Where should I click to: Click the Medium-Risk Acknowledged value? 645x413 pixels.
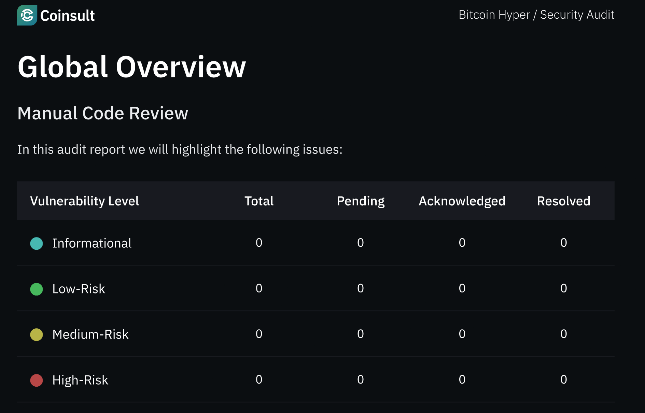click(x=462, y=334)
